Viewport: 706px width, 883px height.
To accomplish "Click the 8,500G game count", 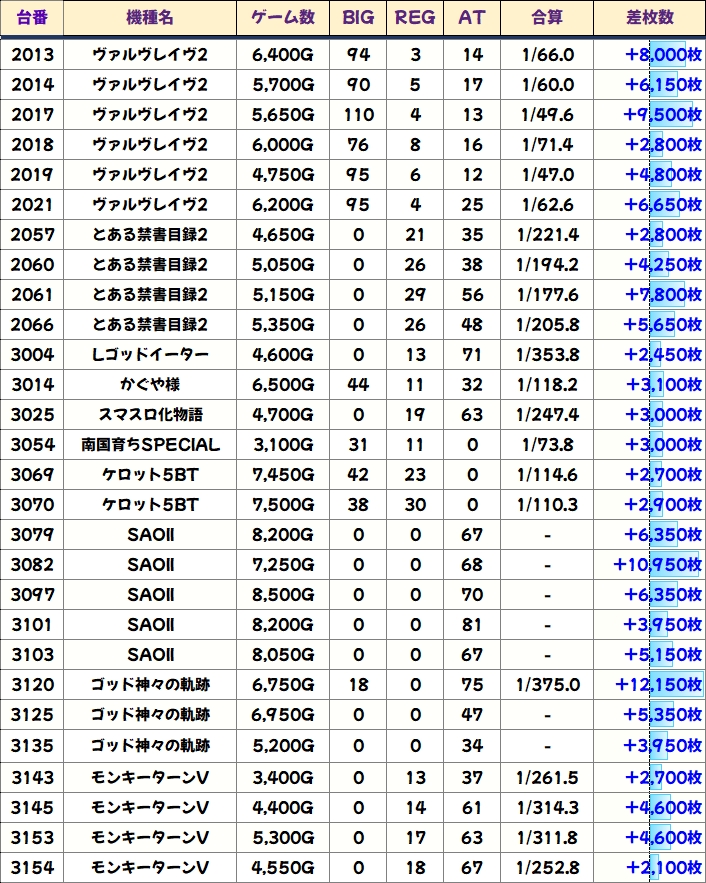I will click(283, 595).
